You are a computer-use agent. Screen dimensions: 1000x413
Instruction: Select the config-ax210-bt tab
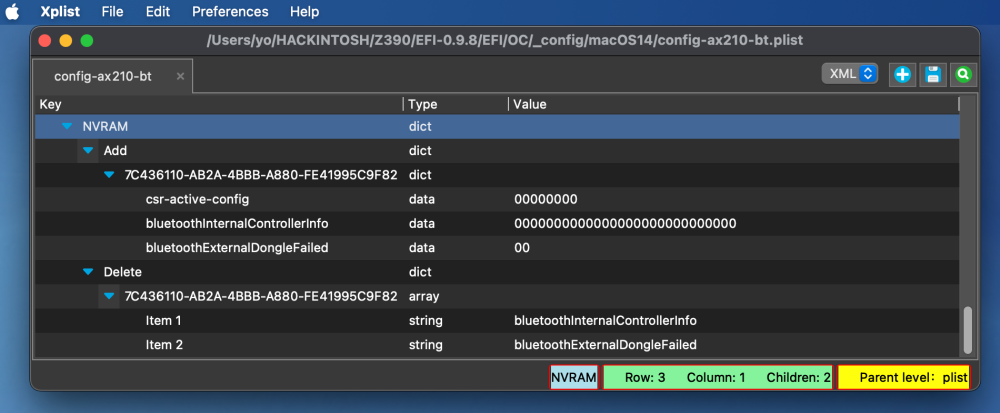click(112, 76)
